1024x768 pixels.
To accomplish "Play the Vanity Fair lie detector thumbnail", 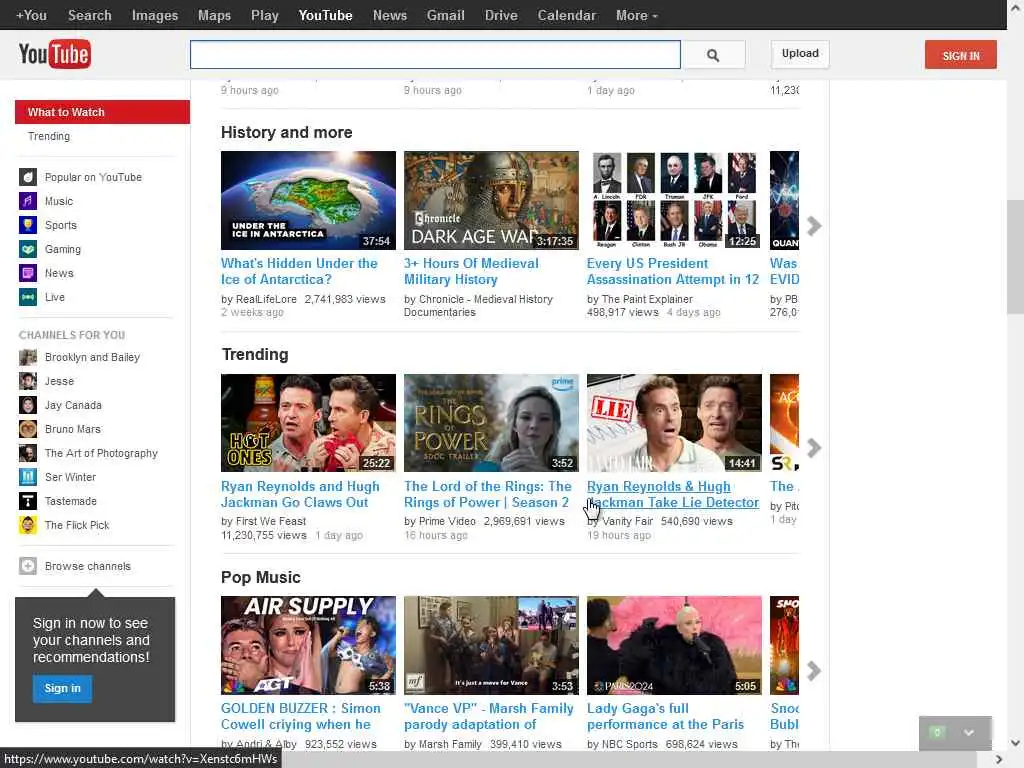I will [x=674, y=423].
